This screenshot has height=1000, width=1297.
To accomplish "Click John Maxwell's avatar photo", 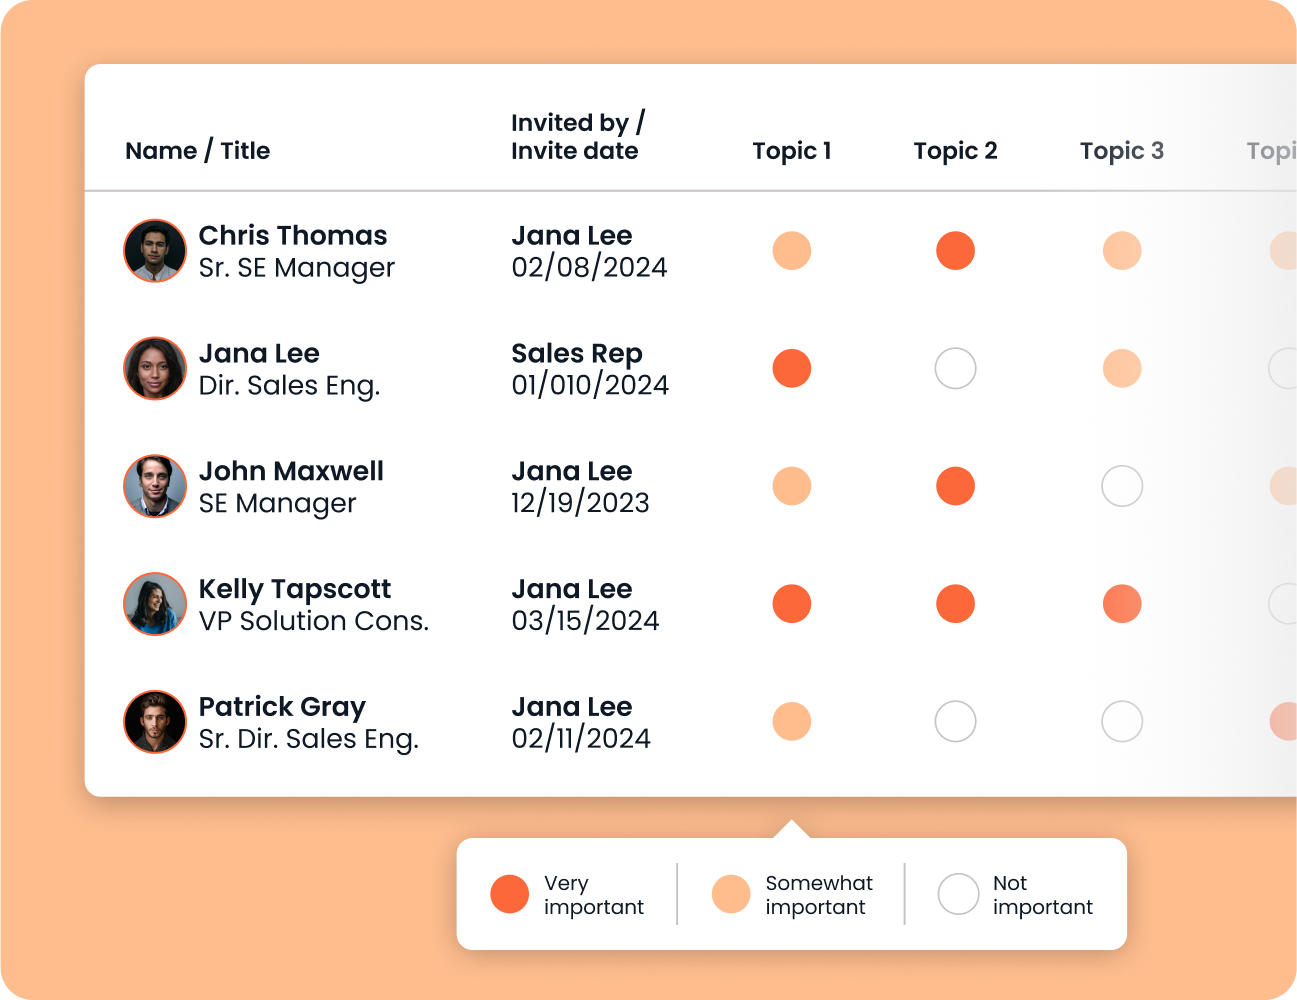I will [155, 486].
